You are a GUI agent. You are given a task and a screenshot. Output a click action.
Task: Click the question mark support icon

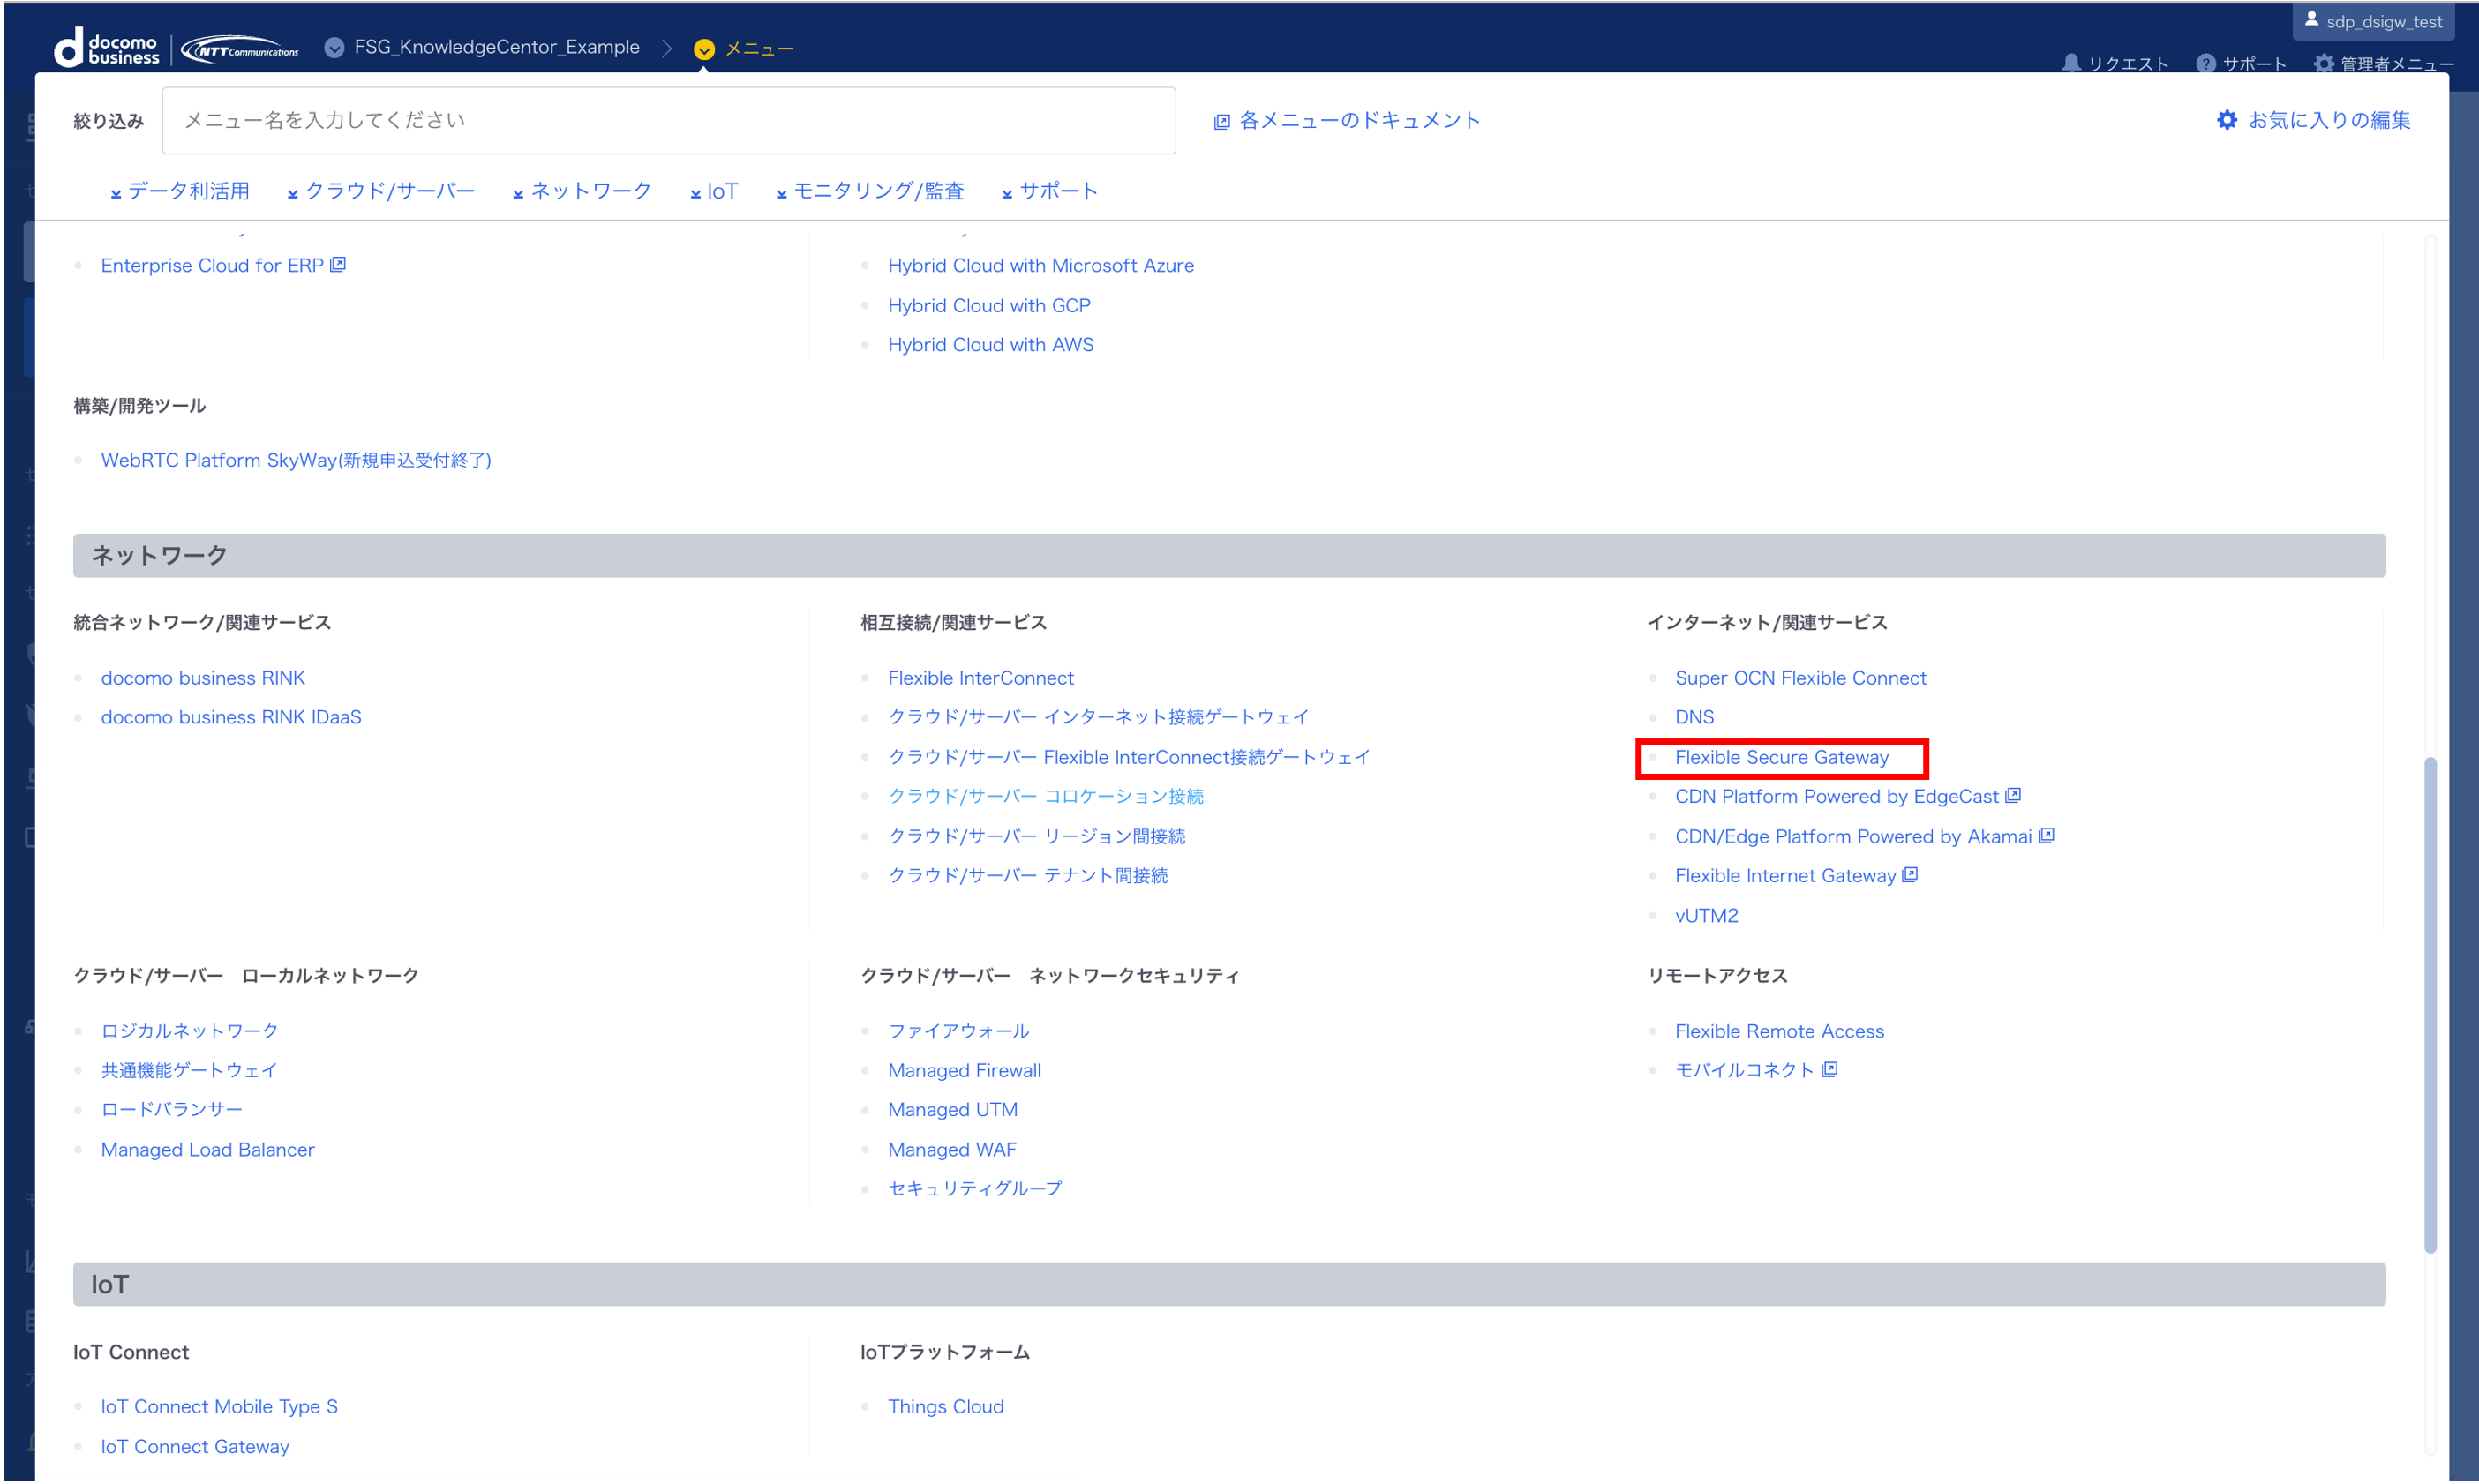2205,63
